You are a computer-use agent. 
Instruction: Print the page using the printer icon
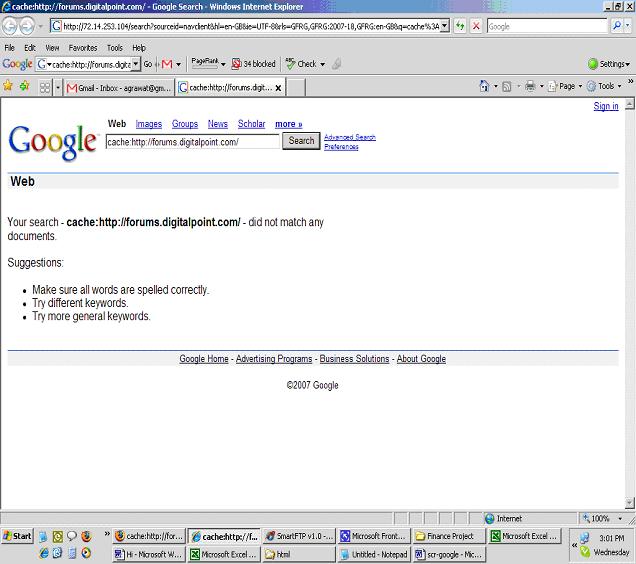(x=530, y=86)
